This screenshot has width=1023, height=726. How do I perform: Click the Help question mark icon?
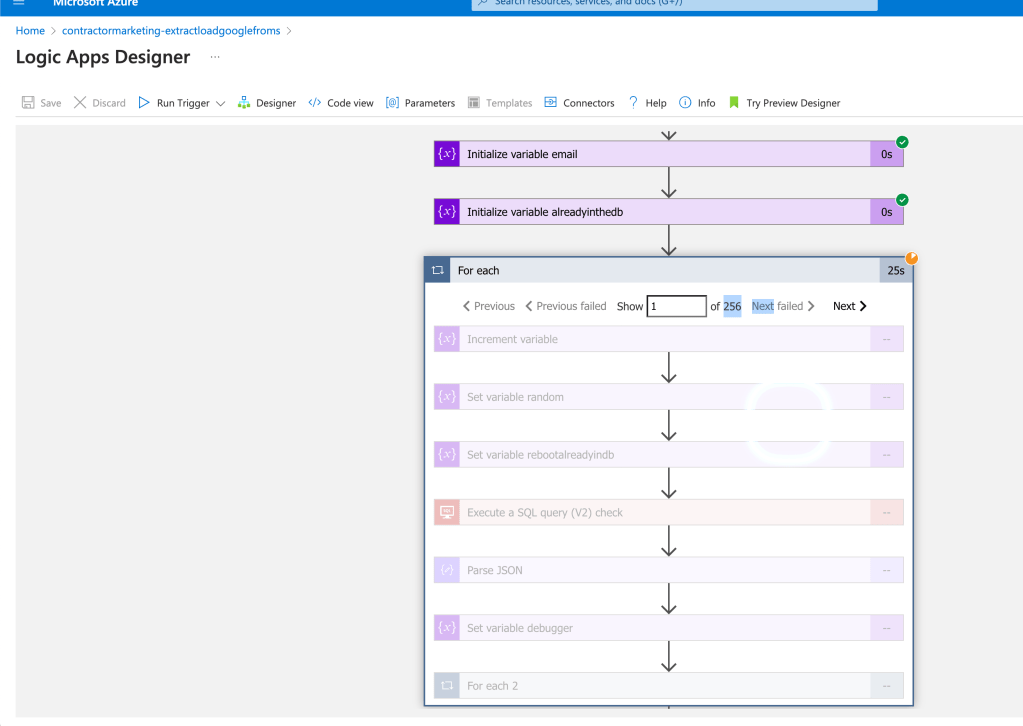click(x=633, y=102)
